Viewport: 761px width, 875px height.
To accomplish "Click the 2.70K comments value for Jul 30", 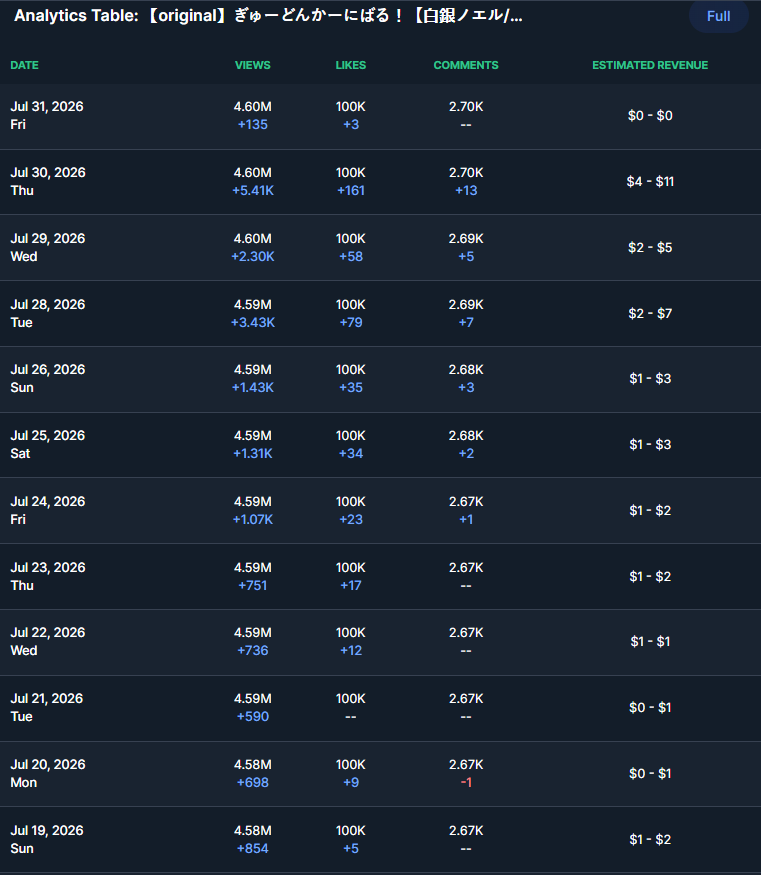I will (466, 172).
